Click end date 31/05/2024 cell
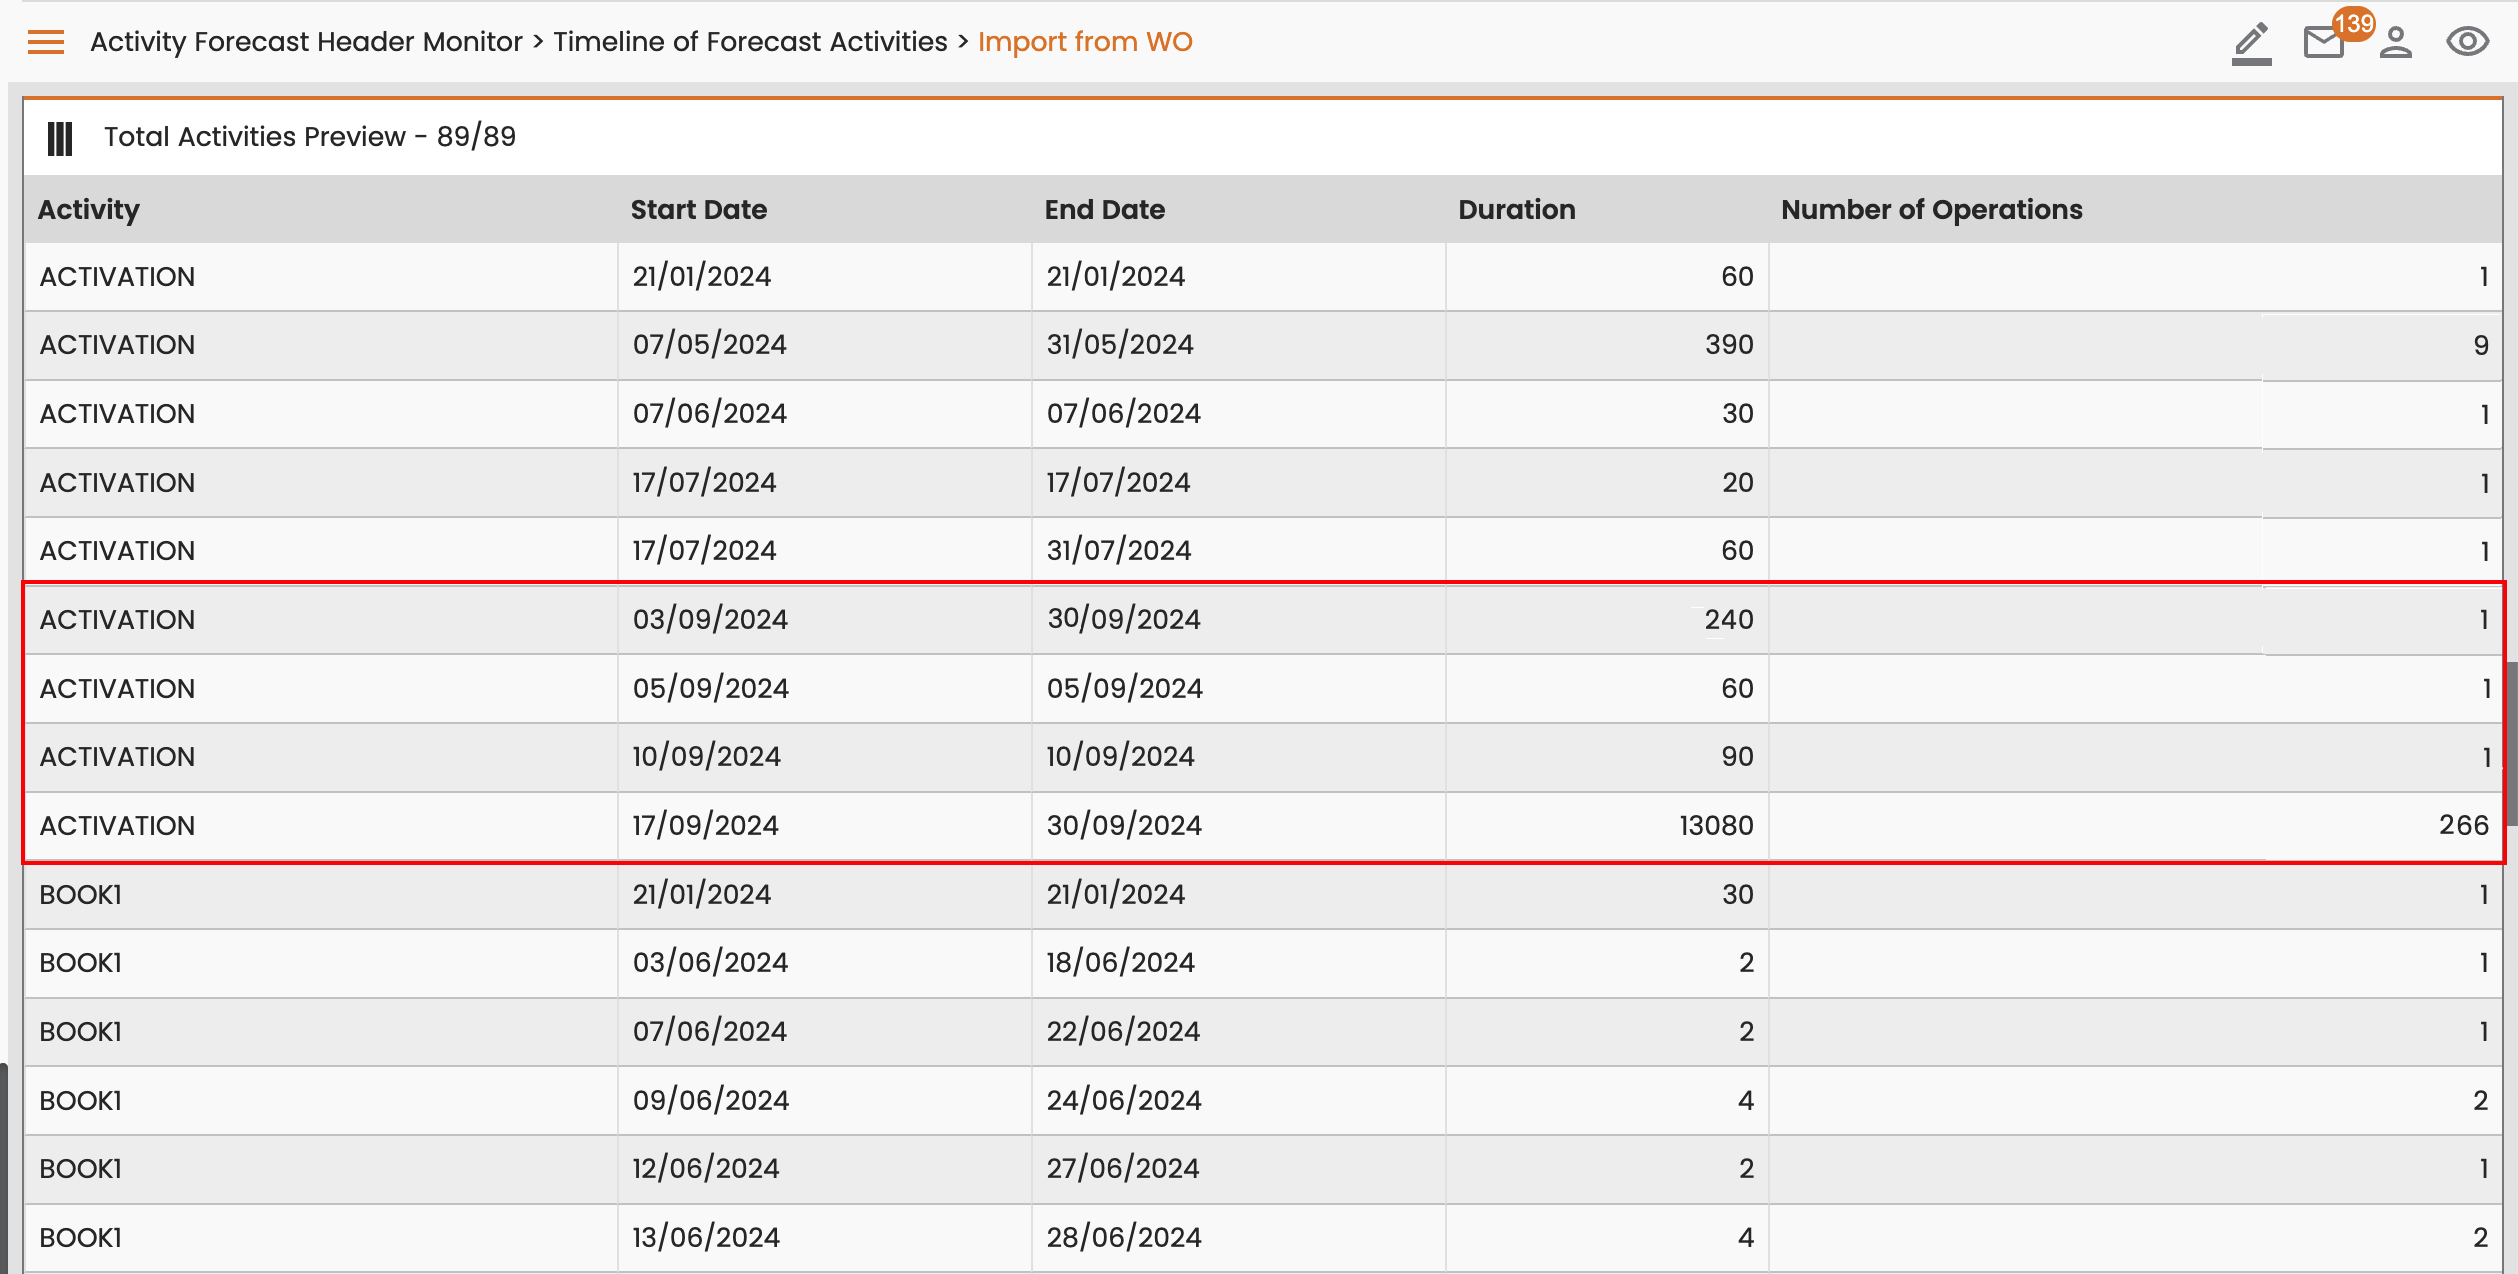2518x1274 pixels. click(1238, 345)
